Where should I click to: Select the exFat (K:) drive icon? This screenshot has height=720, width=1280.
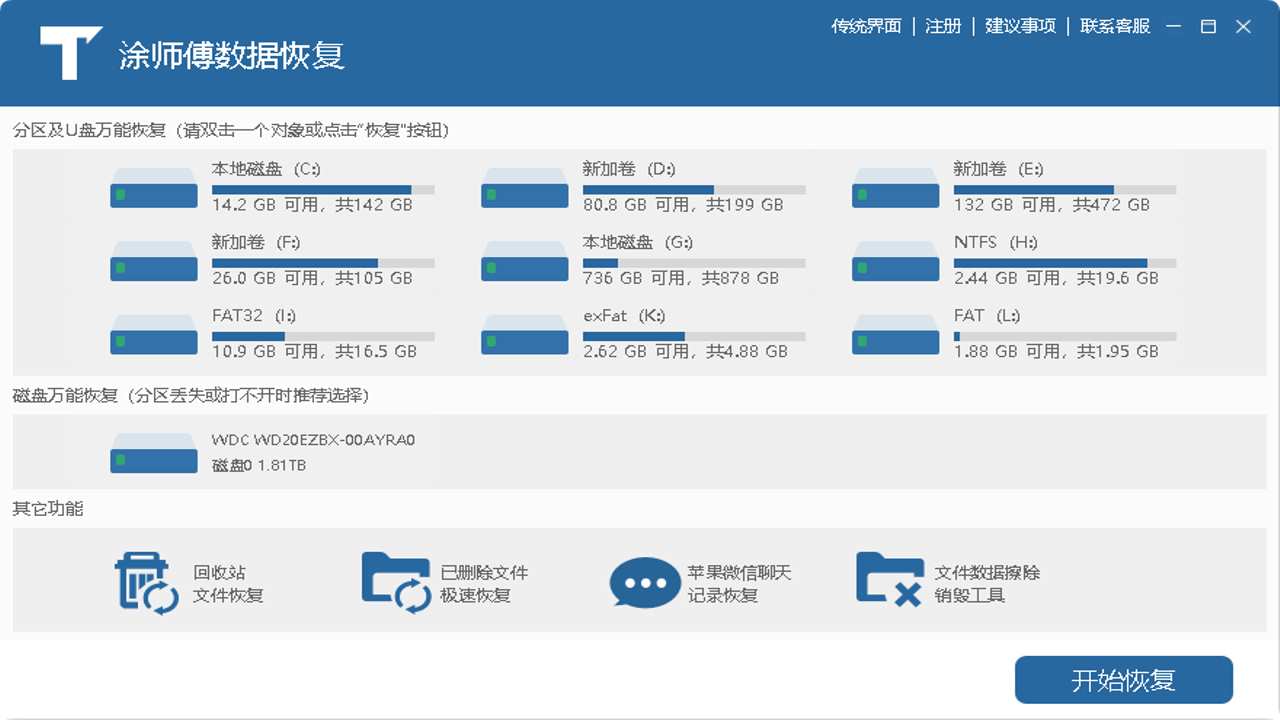click(x=524, y=335)
